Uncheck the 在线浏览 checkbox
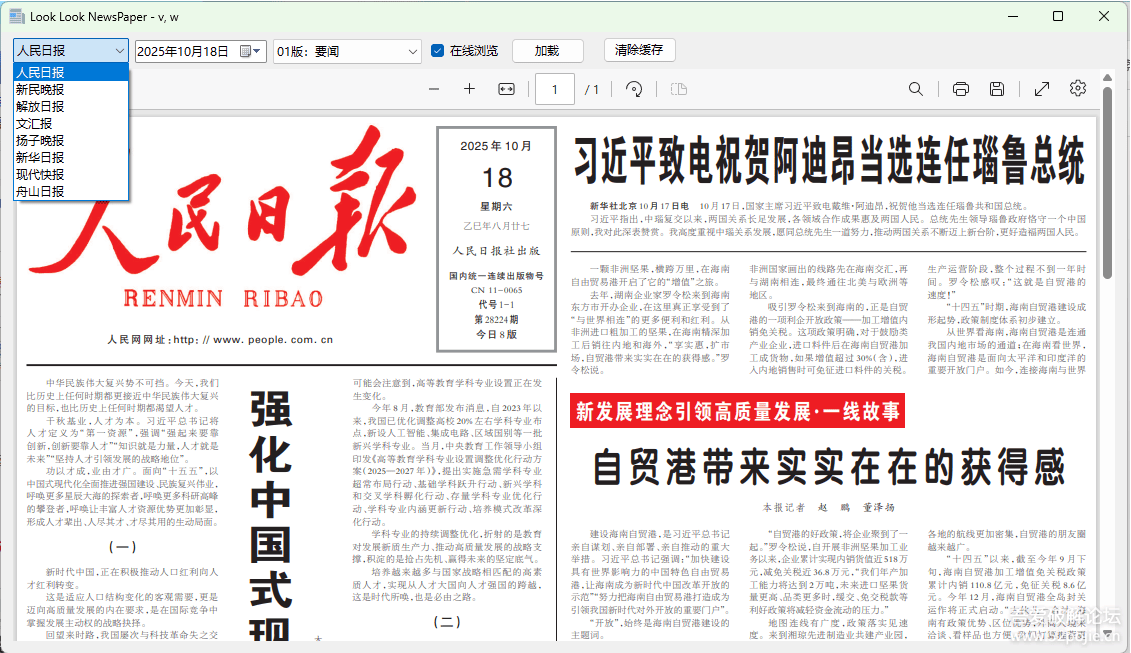 coord(437,51)
